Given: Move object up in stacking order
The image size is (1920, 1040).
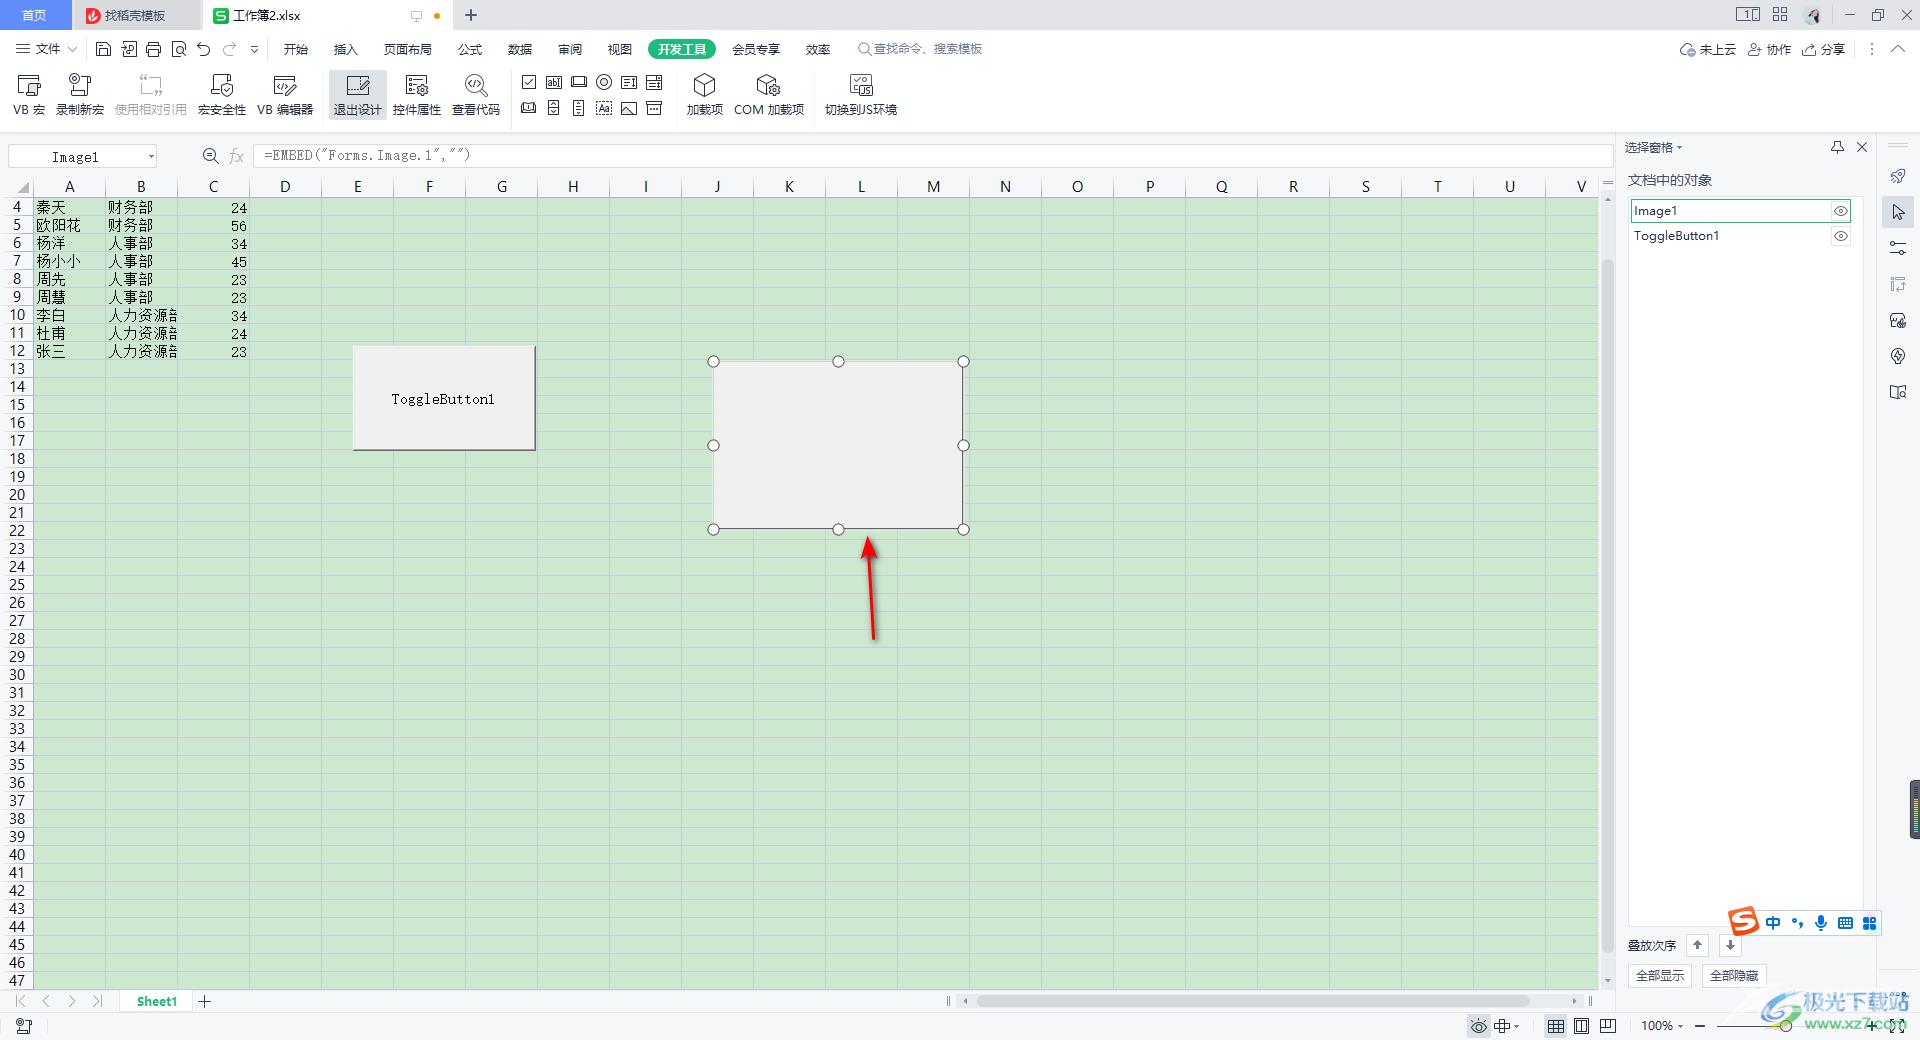Looking at the screenshot, I should [x=1697, y=945].
